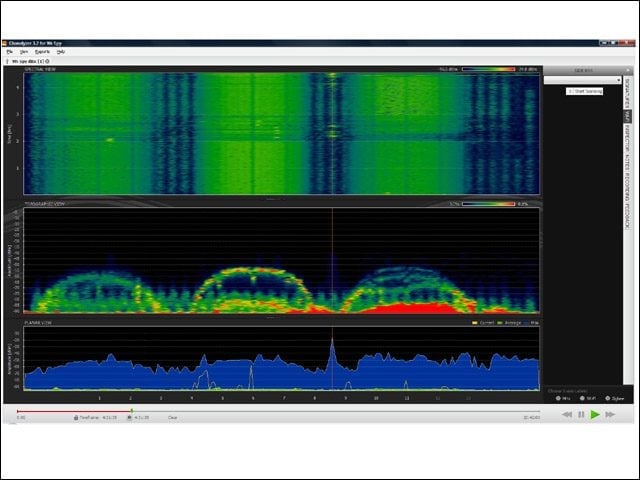Toggle the Current trace legend in Planar View

click(x=483, y=323)
